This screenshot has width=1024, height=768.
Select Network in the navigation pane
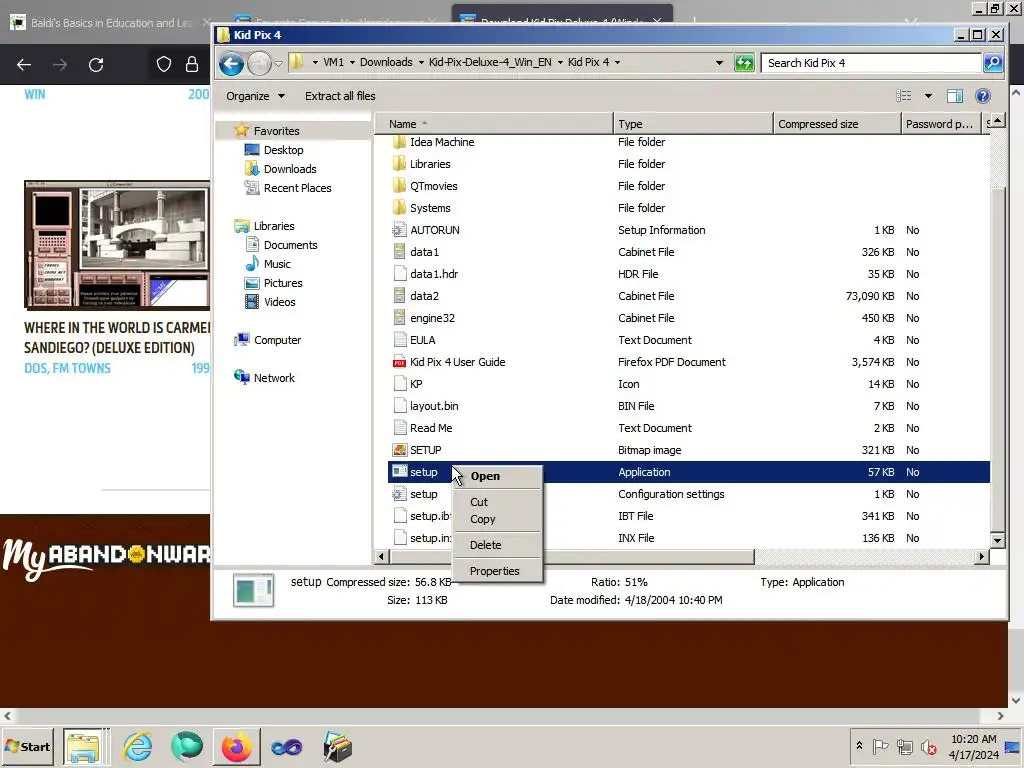point(274,377)
